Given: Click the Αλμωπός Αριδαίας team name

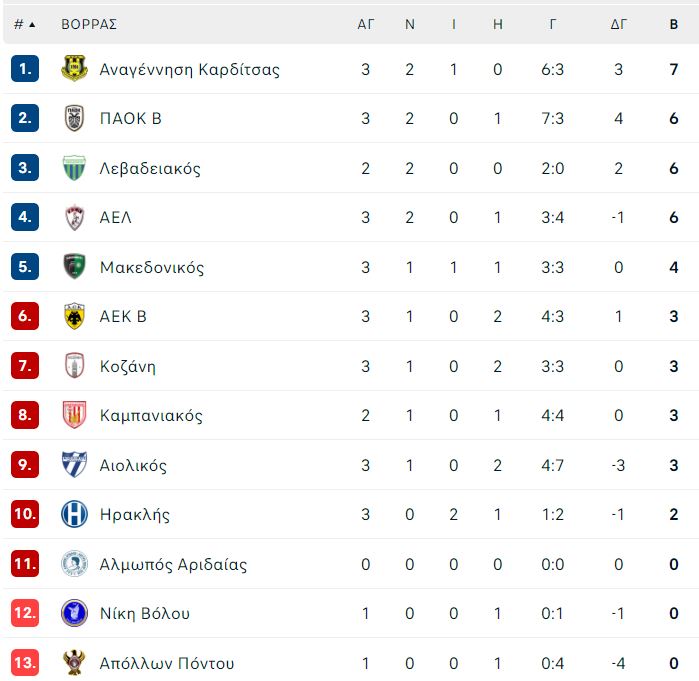Looking at the screenshot, I should [x=173, y=564].
